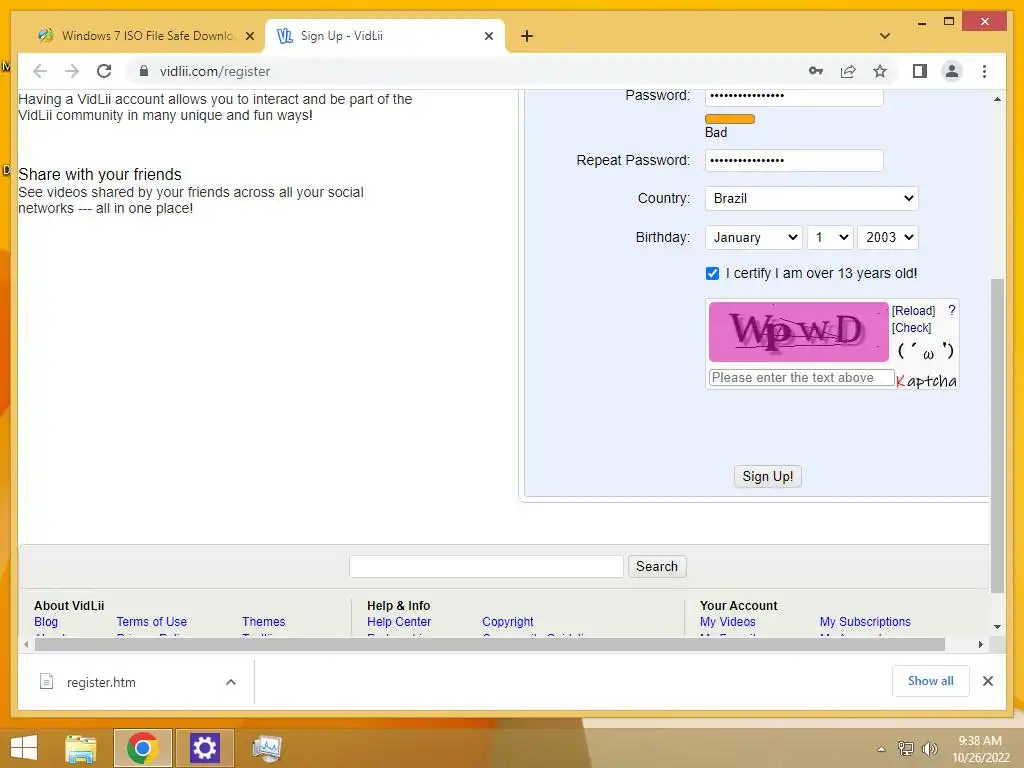Click the footer Search button
The image size is (1024, 768).
[x=657, y=566]
